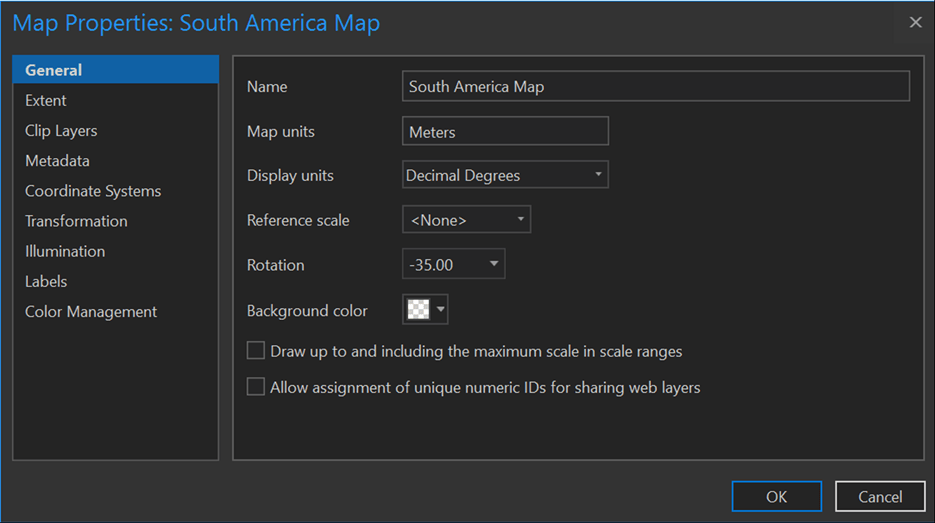Switch to Clip Layers section
The width and height of the screenshot is (935, 523).
click(x=61, y=131)
